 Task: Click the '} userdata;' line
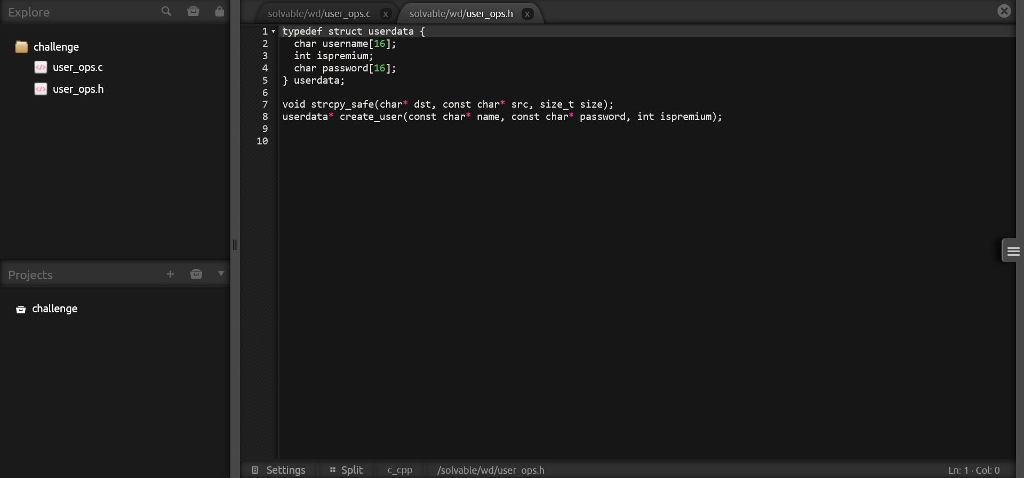(x=313, y=80)
